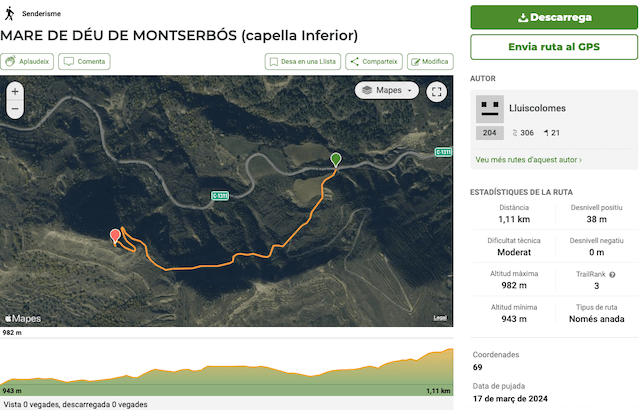Click the red end point marker

point(115,236)
